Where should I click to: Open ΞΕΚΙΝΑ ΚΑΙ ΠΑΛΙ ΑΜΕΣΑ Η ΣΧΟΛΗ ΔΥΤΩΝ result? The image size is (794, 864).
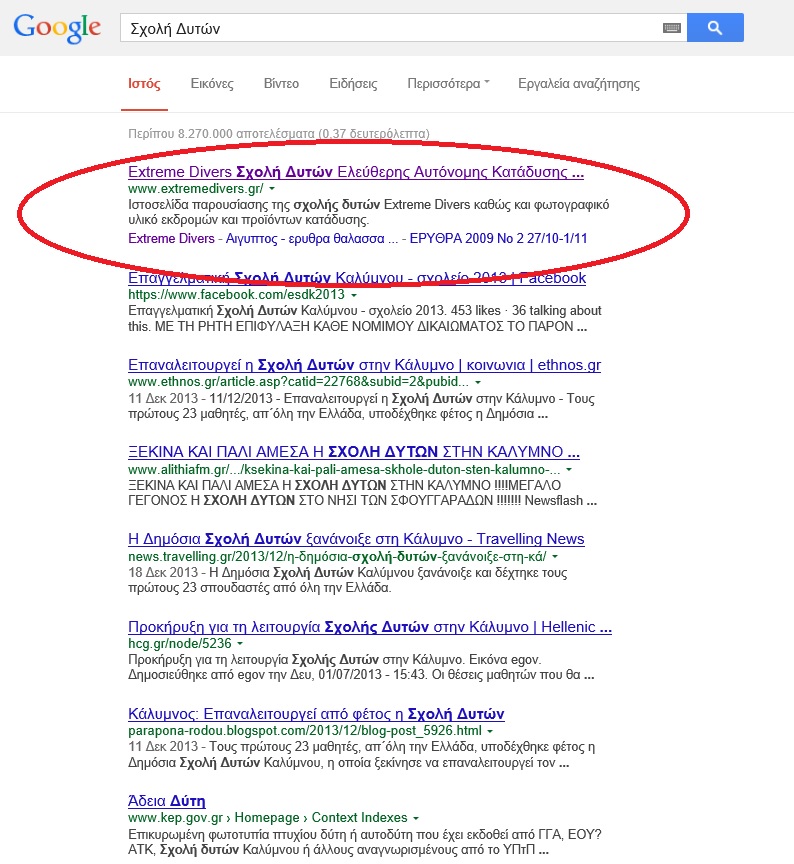point(354,452)
